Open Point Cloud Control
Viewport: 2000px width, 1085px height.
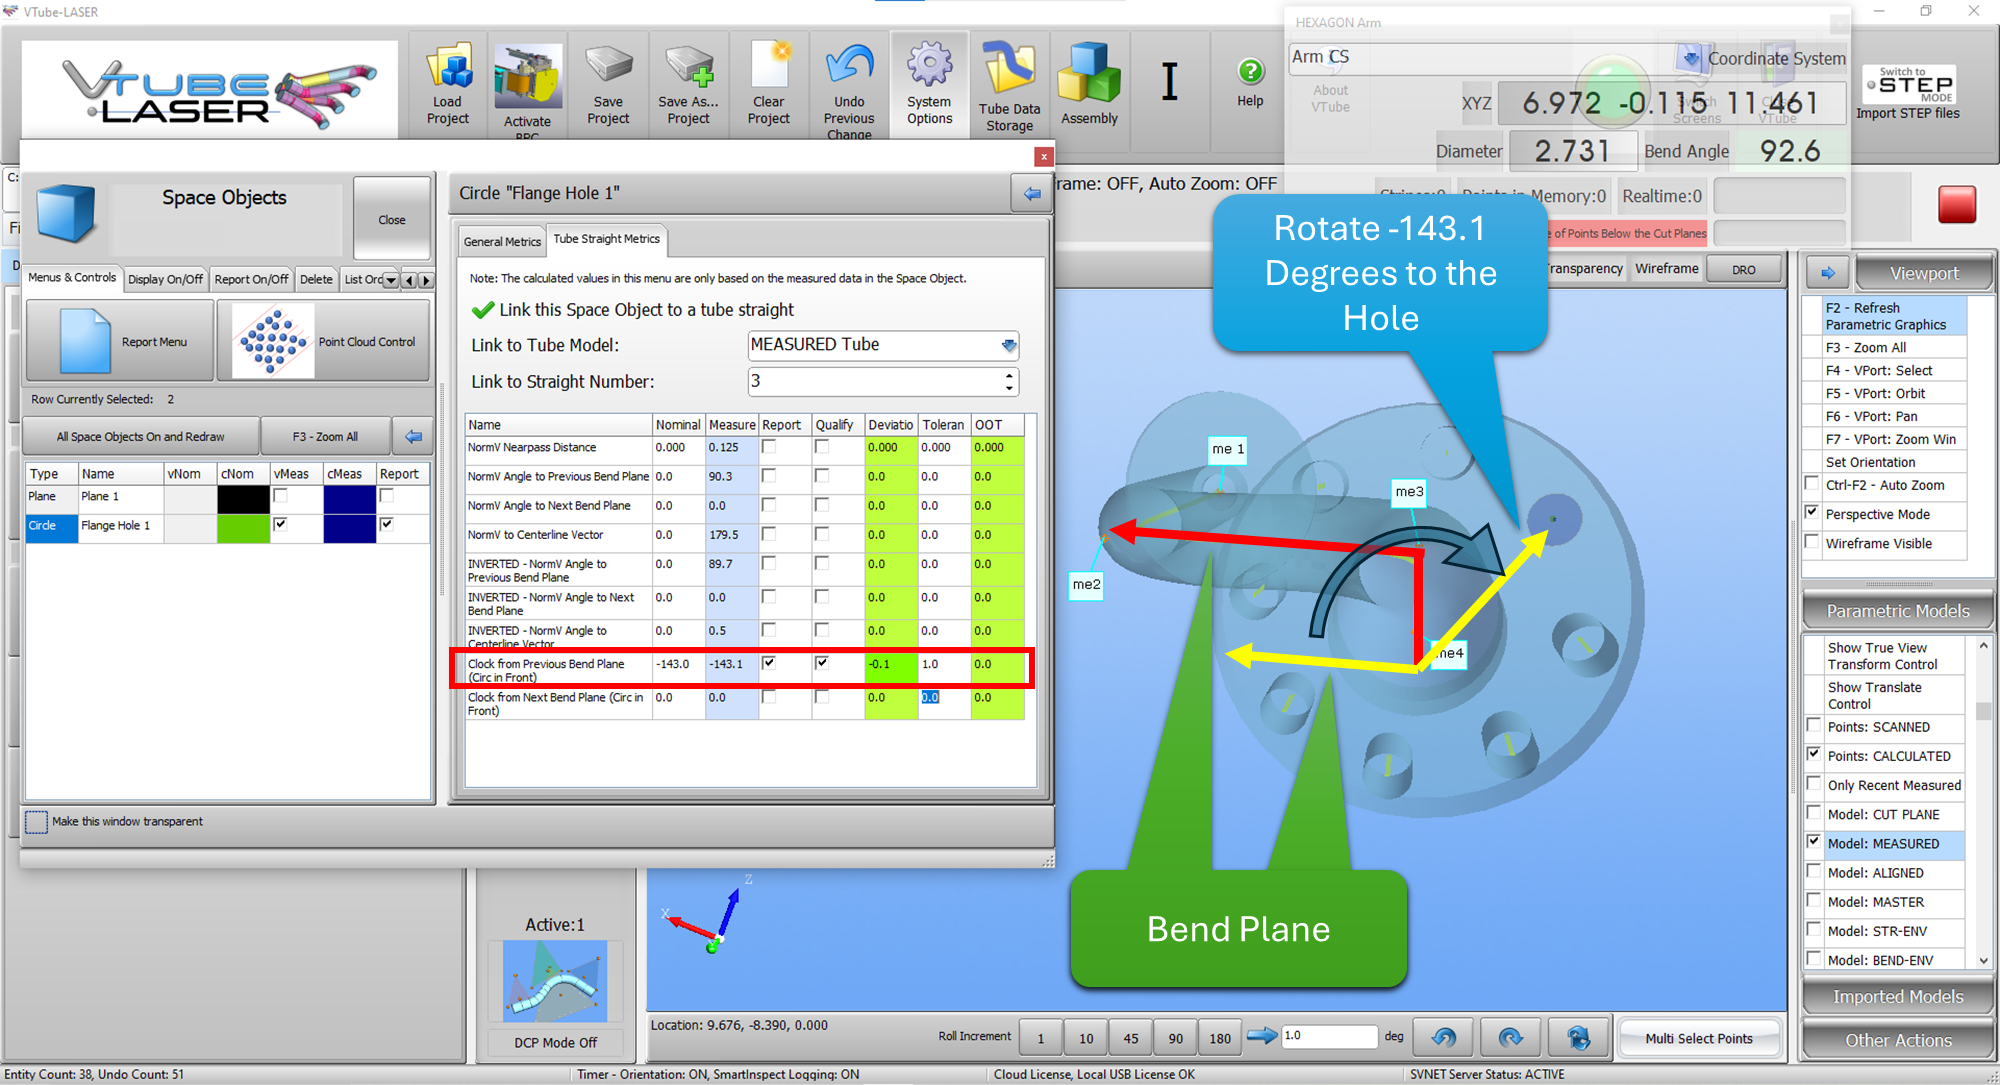[324, 341]
